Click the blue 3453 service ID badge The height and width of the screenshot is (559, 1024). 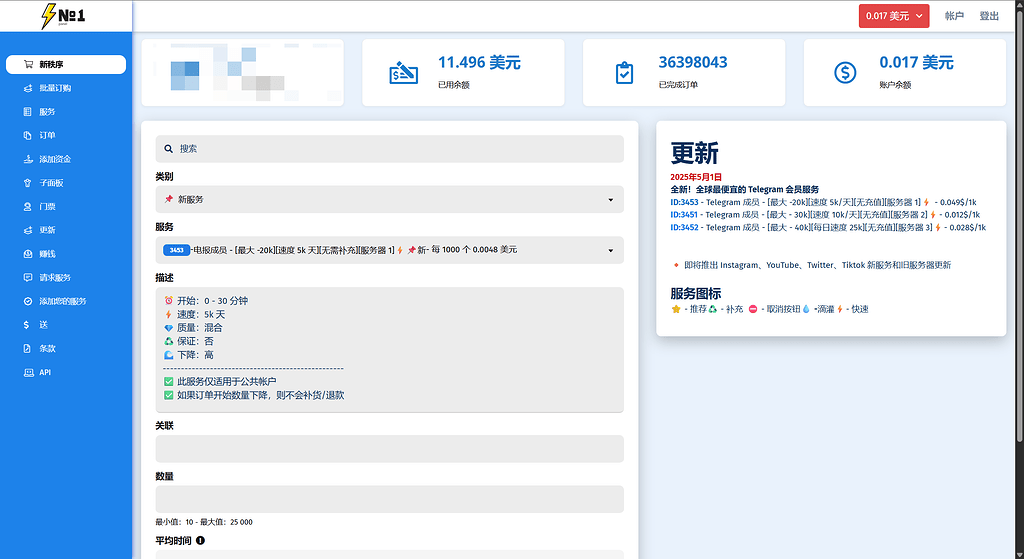[x=176, y=250]
